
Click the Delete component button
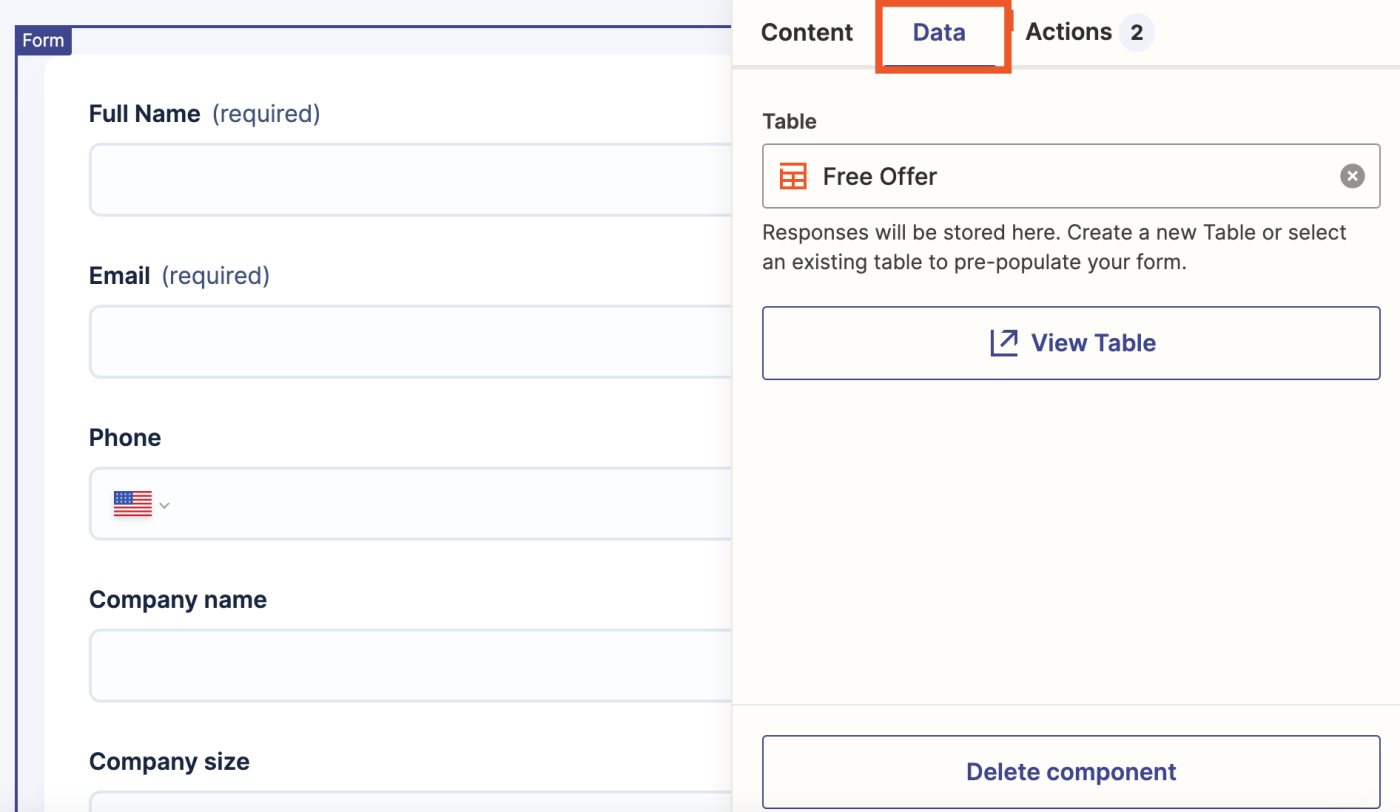(x=1070, y=772)
